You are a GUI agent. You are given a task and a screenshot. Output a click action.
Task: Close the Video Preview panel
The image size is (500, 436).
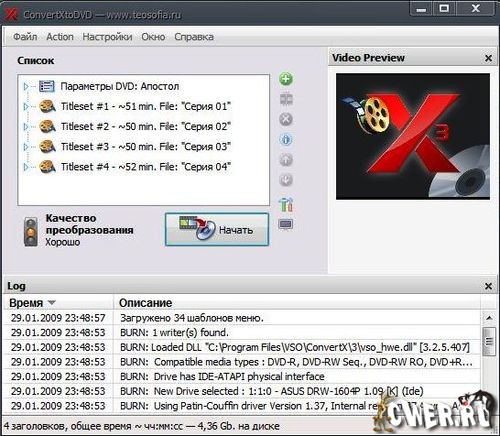pos(488,58)
